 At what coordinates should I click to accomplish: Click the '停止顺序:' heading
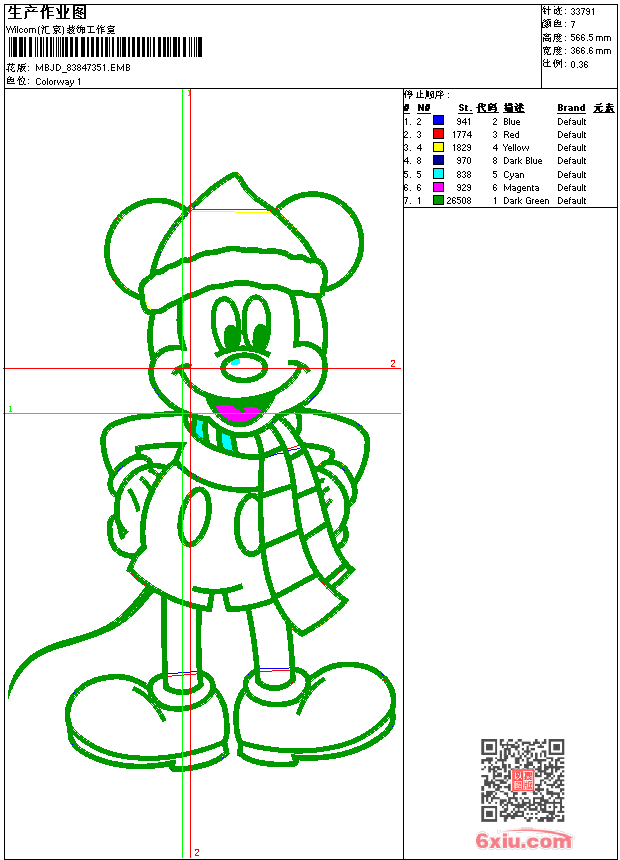click(x=426, y=95)
